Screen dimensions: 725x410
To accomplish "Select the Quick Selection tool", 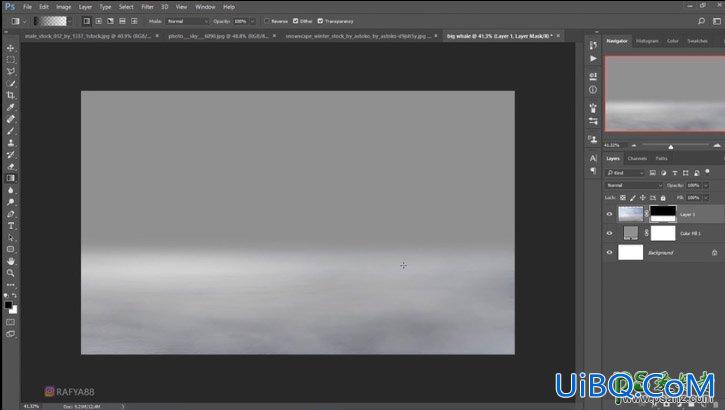I will (10, 83).
